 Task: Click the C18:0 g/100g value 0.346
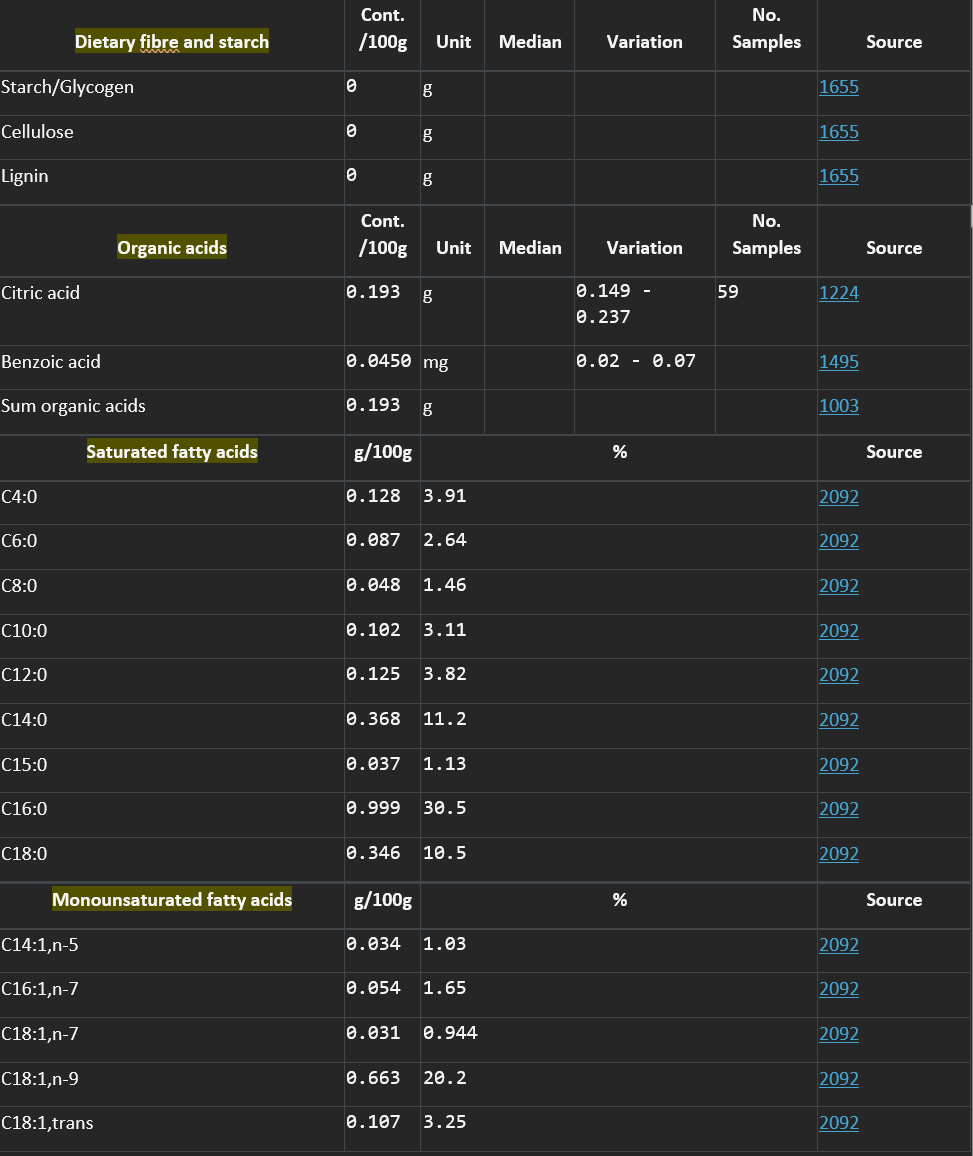point(374,854)
